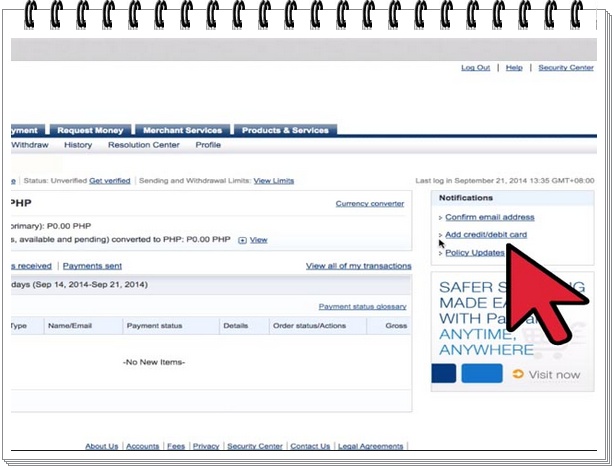This screenshot has height=468, width=614.
Task: Open the Privacy footer link
Action: [x=206, y=446]
